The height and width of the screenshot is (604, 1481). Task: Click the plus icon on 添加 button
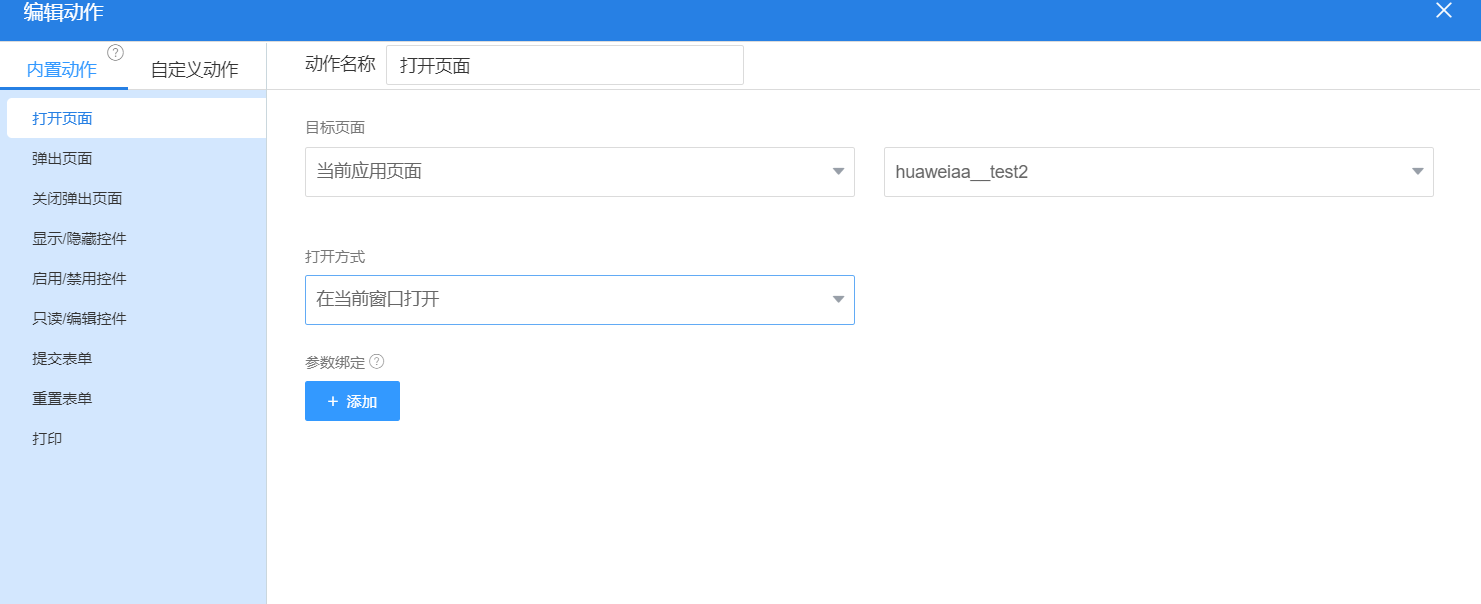[333, 401]
